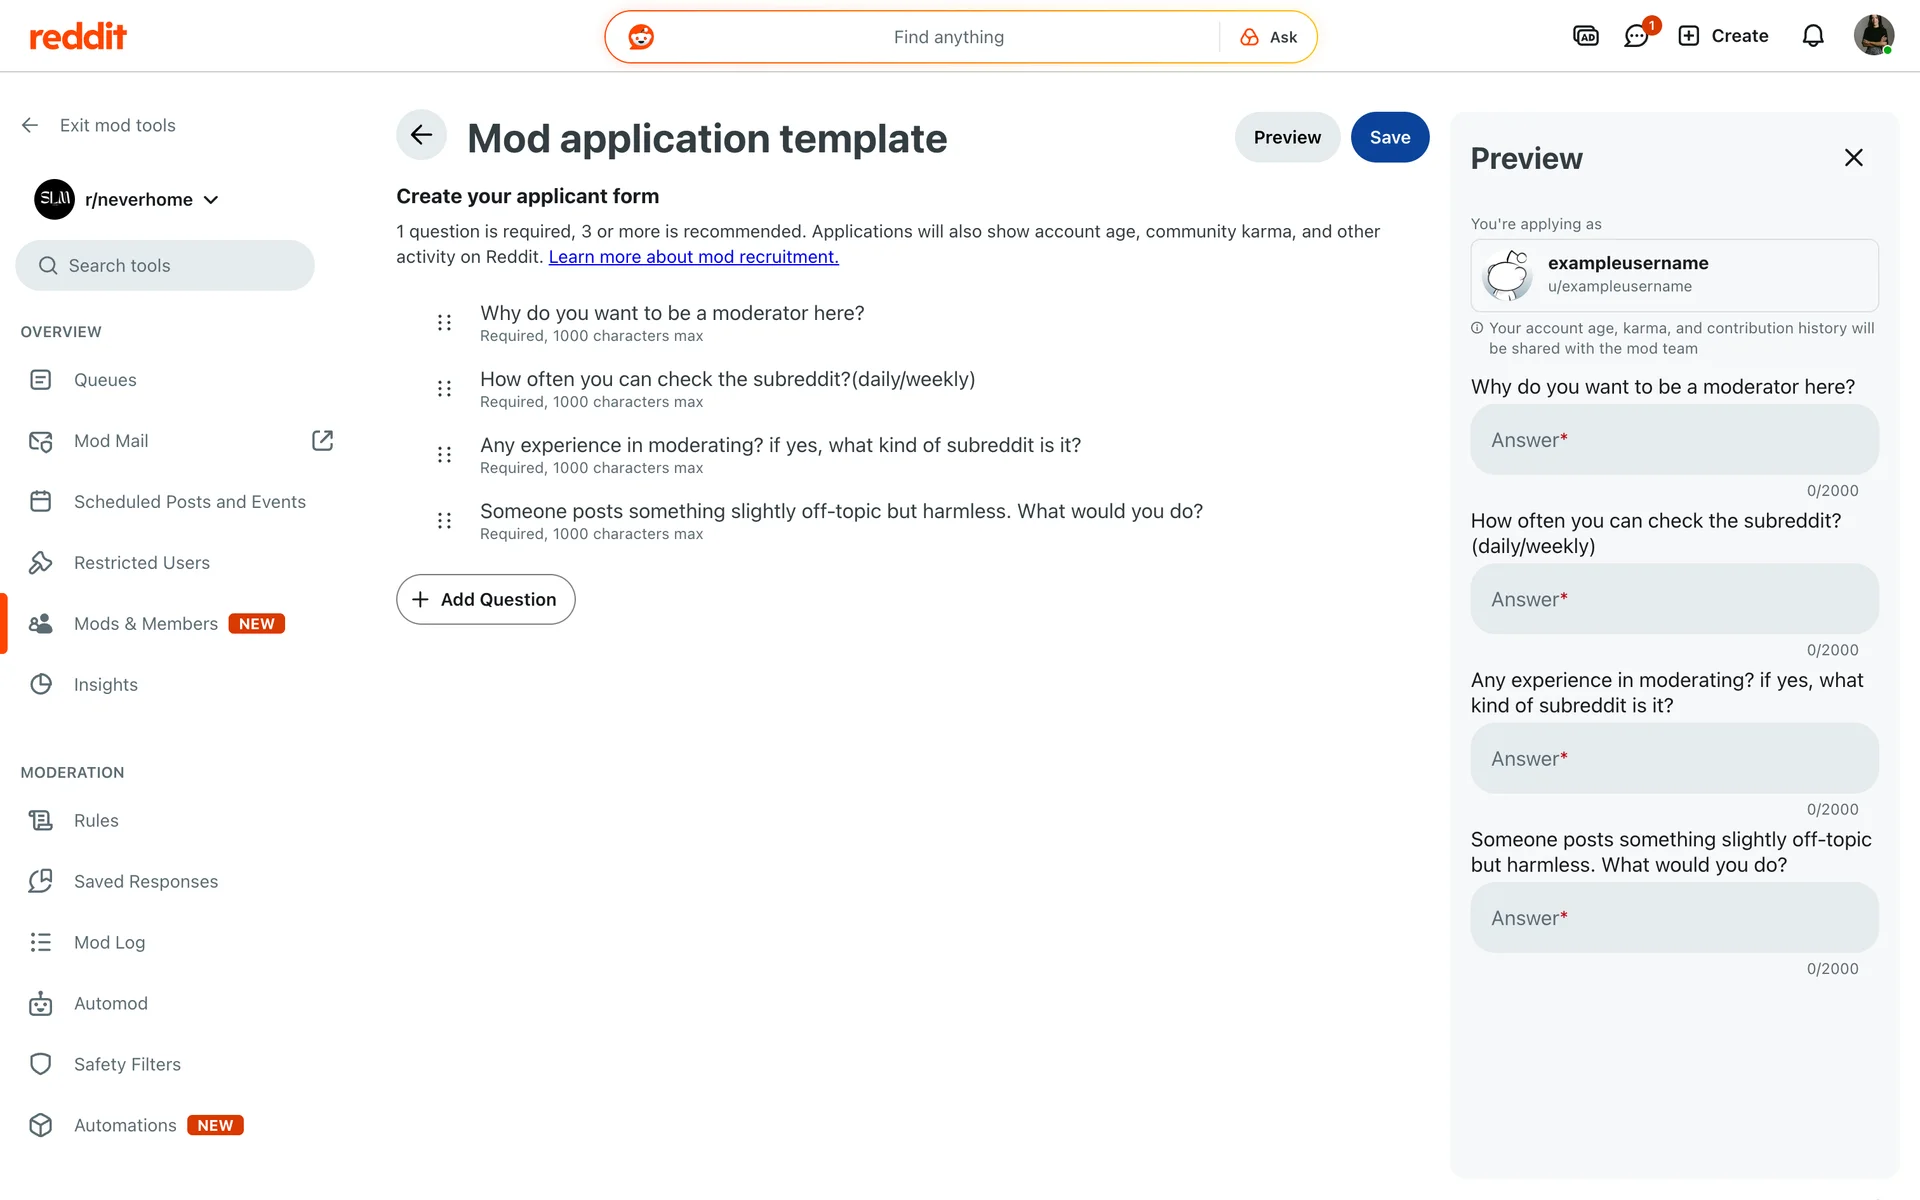Image resolution: width=1920 pixels, height=1200 pixels.
Task: Click the advertise icon in header
Action: (x=1585, y=36)
